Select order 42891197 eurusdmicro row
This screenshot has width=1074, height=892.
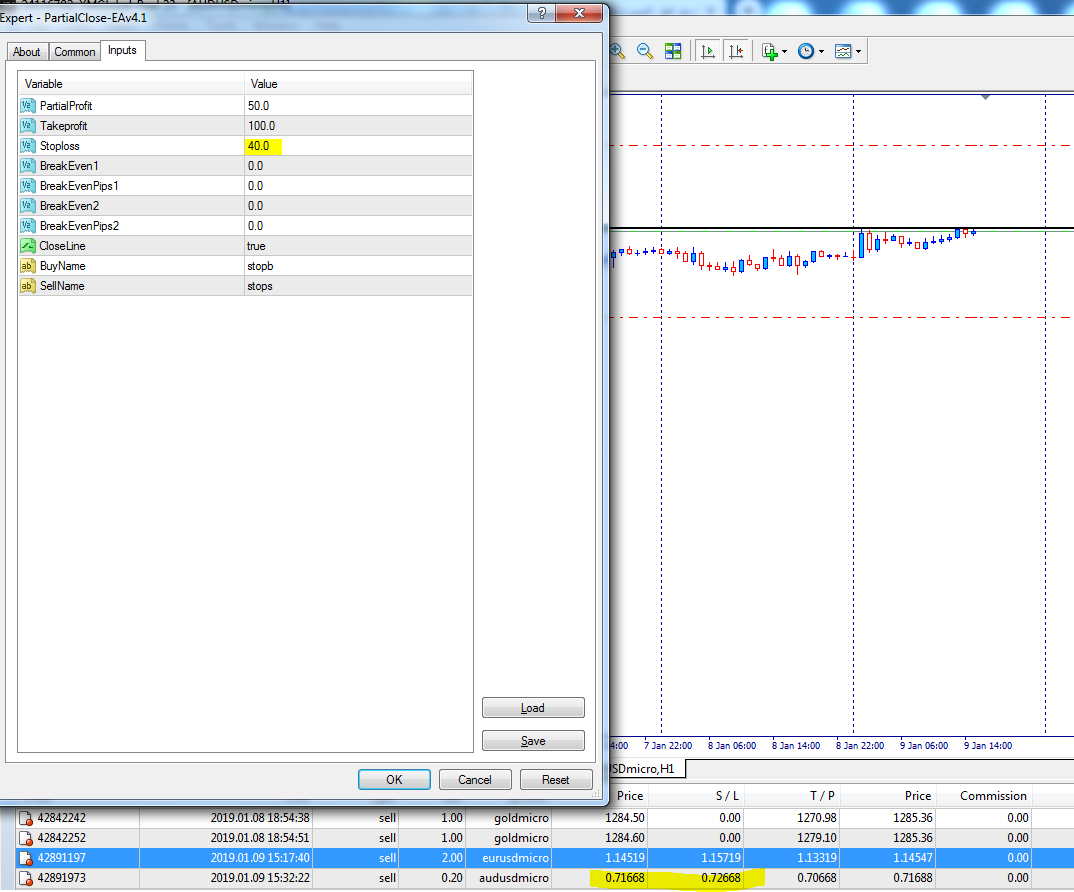pos(545,858)
